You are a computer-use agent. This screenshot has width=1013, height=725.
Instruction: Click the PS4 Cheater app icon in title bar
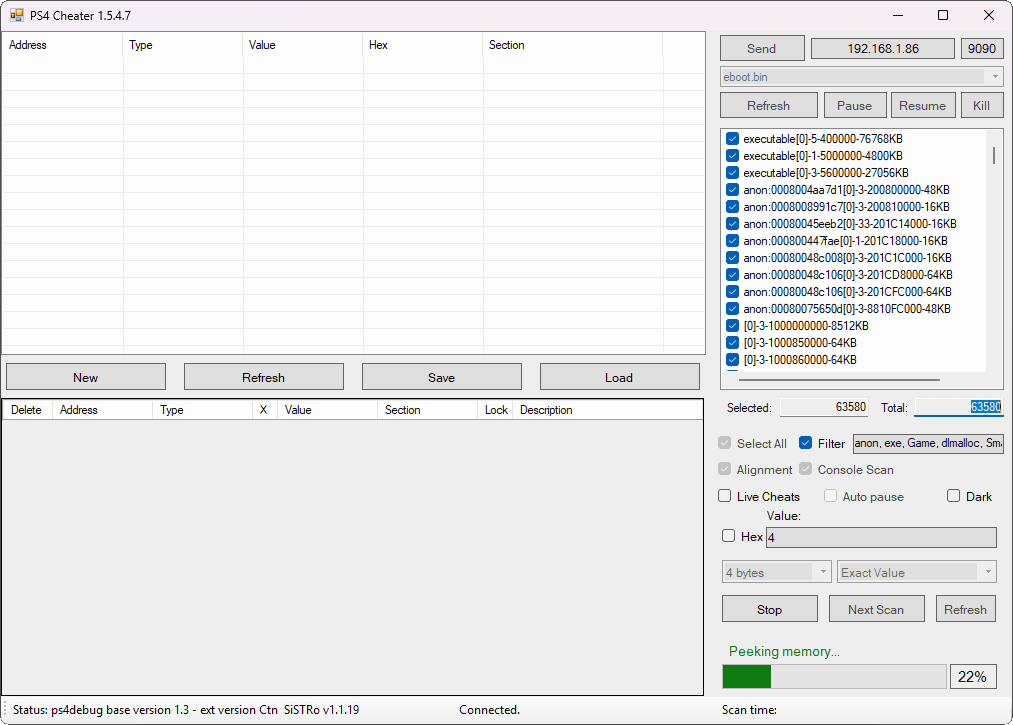coord(17,15)
